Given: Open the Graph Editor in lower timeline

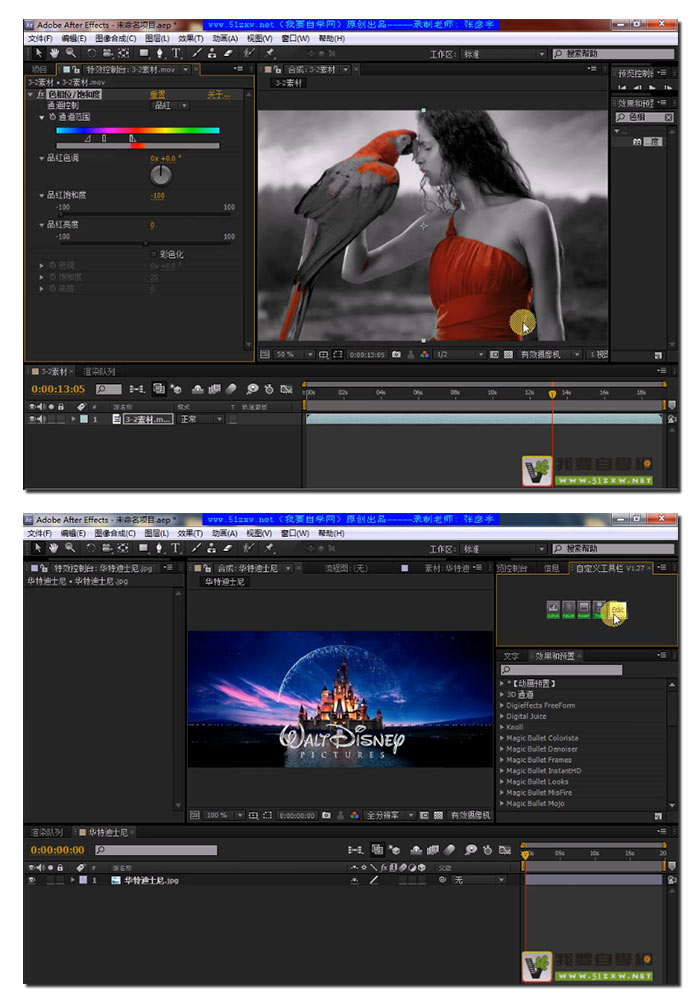Looking at the screenshot, I should (x=505, y=850).
